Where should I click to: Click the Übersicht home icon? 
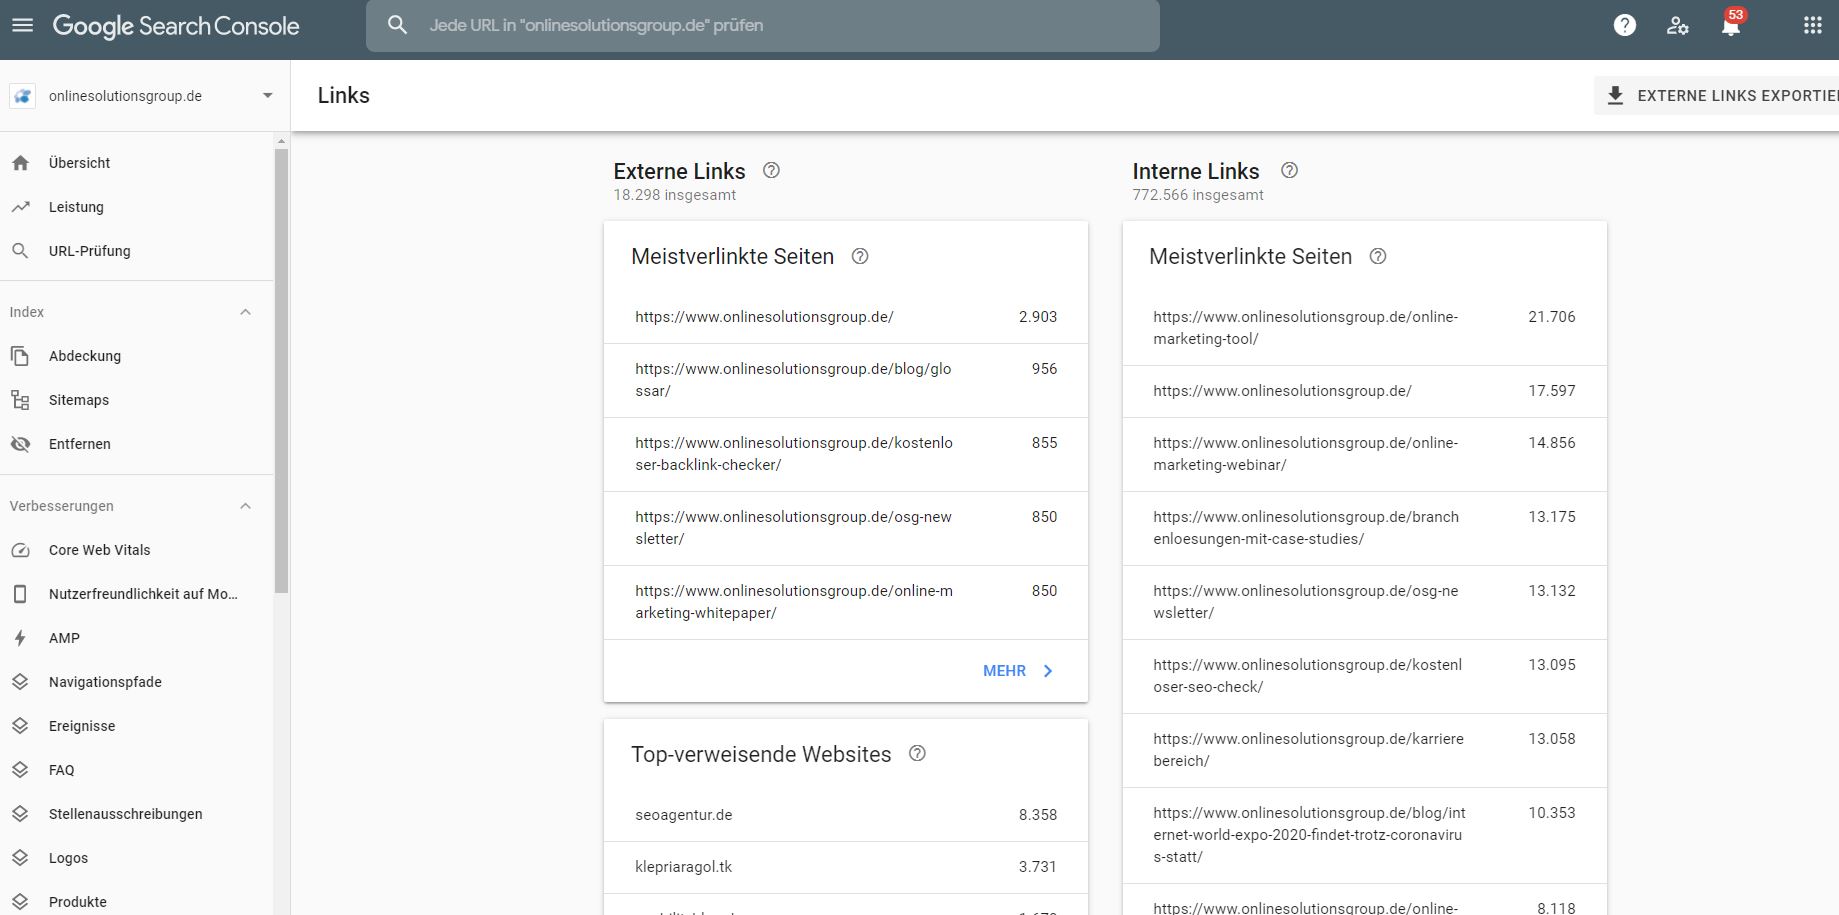[20, 163]
